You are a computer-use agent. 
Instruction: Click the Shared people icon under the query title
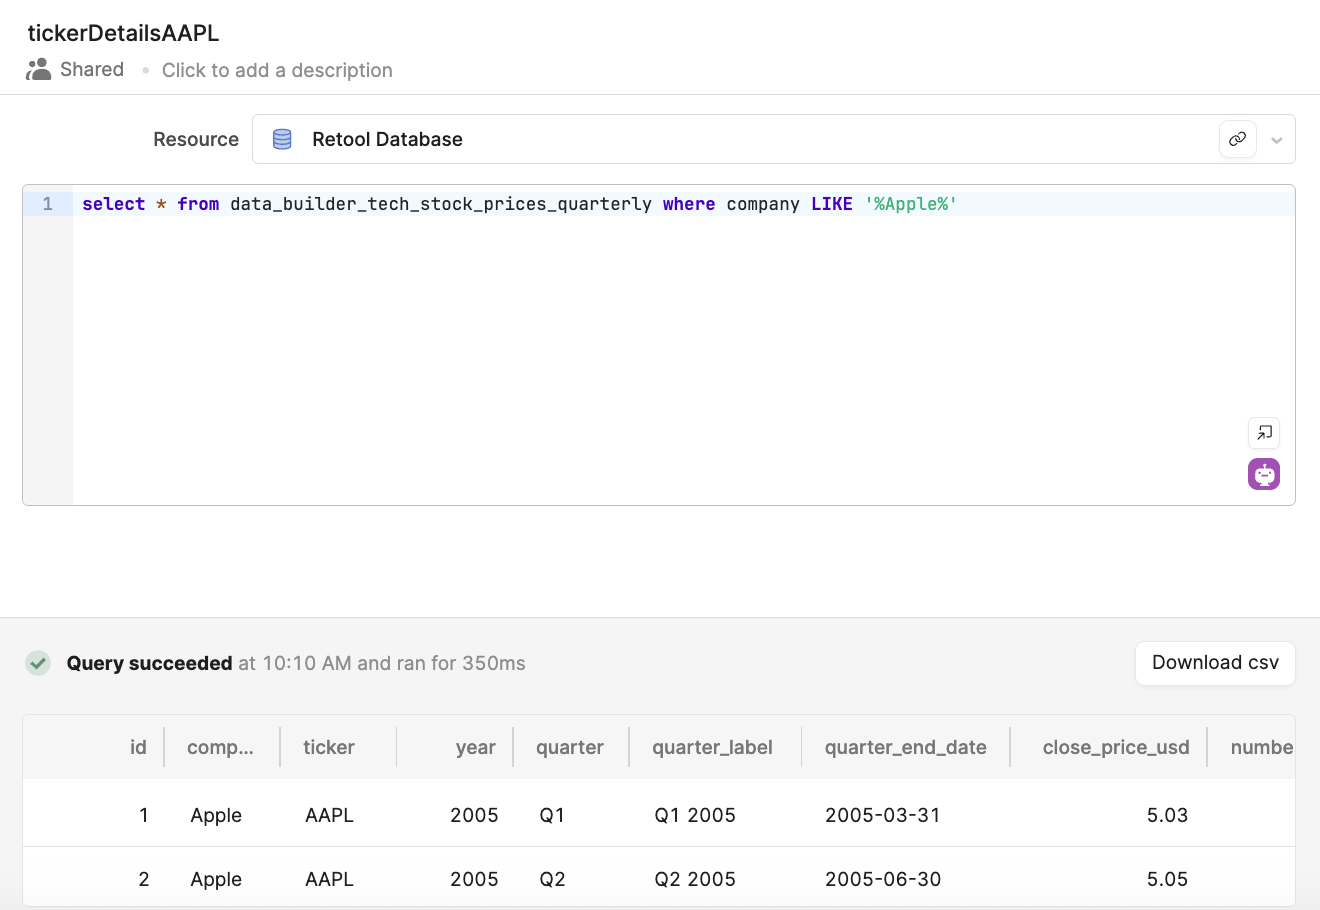point(38,68)
